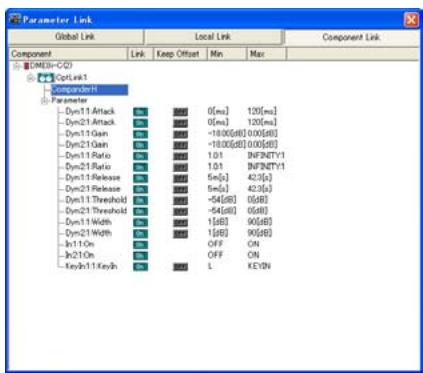Toggle Link On for Dyn2:1:Release
Screen dimensions: 423x373
140,189
